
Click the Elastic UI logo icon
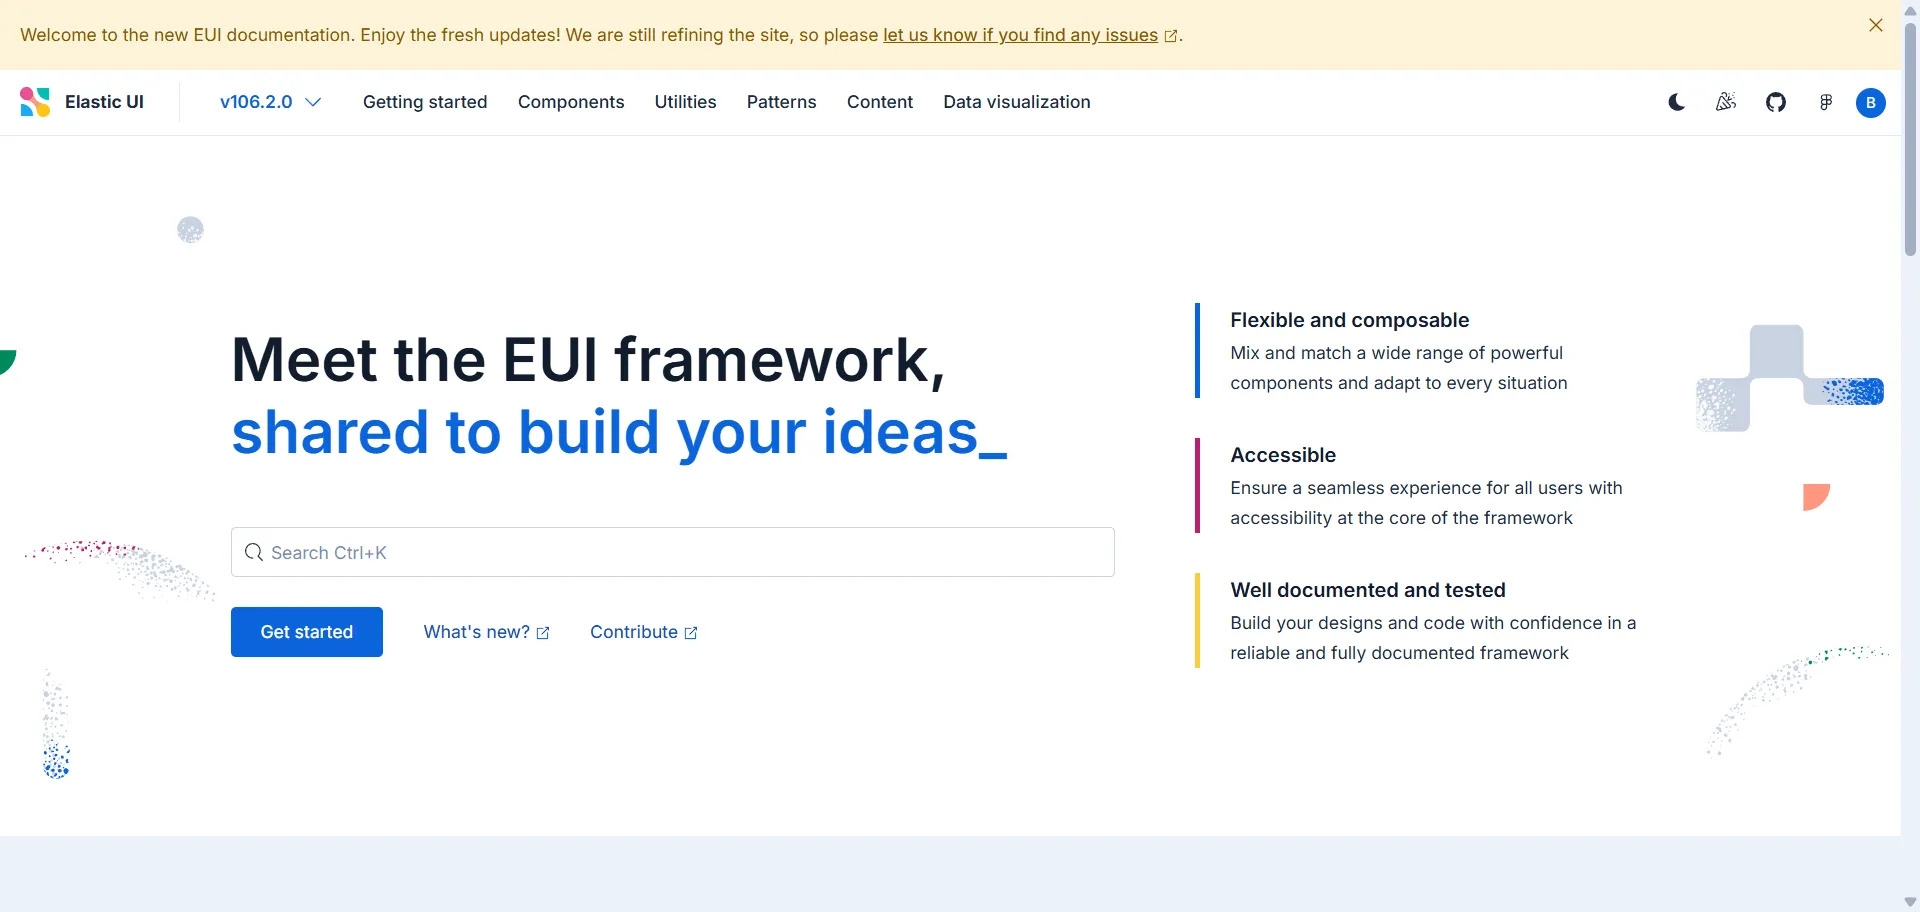[35, 102]
